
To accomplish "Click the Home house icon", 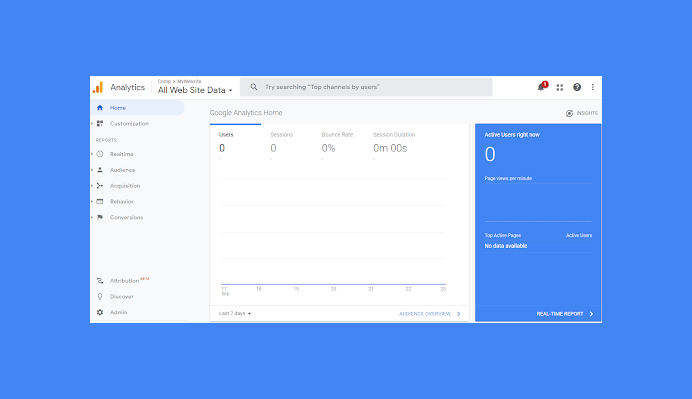I will click(100, 108).
